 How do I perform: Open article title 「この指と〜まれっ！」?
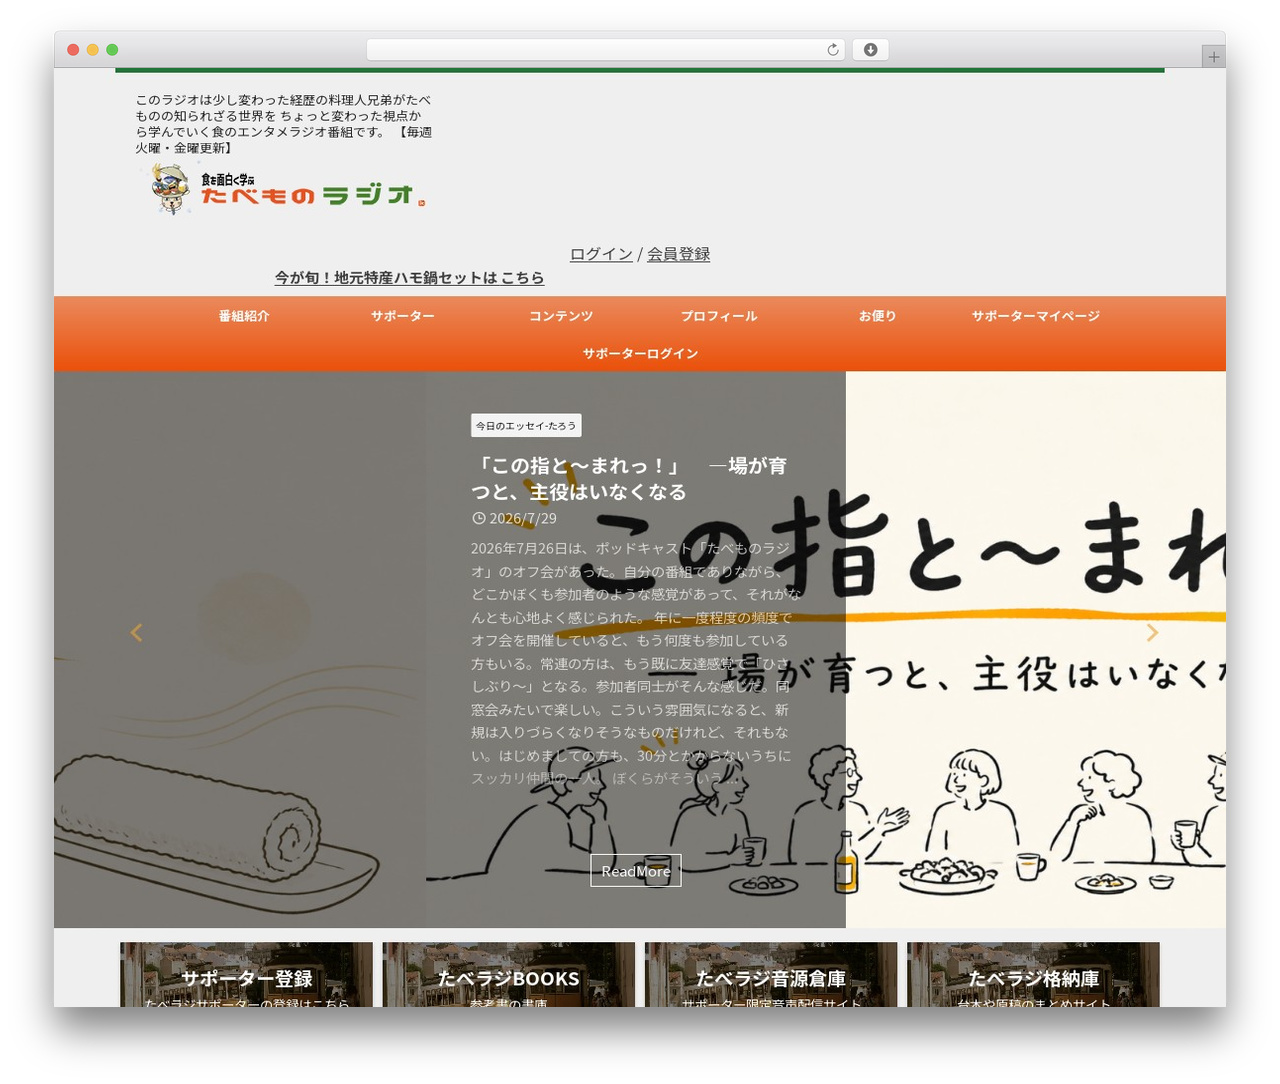[x=629, y=478]
